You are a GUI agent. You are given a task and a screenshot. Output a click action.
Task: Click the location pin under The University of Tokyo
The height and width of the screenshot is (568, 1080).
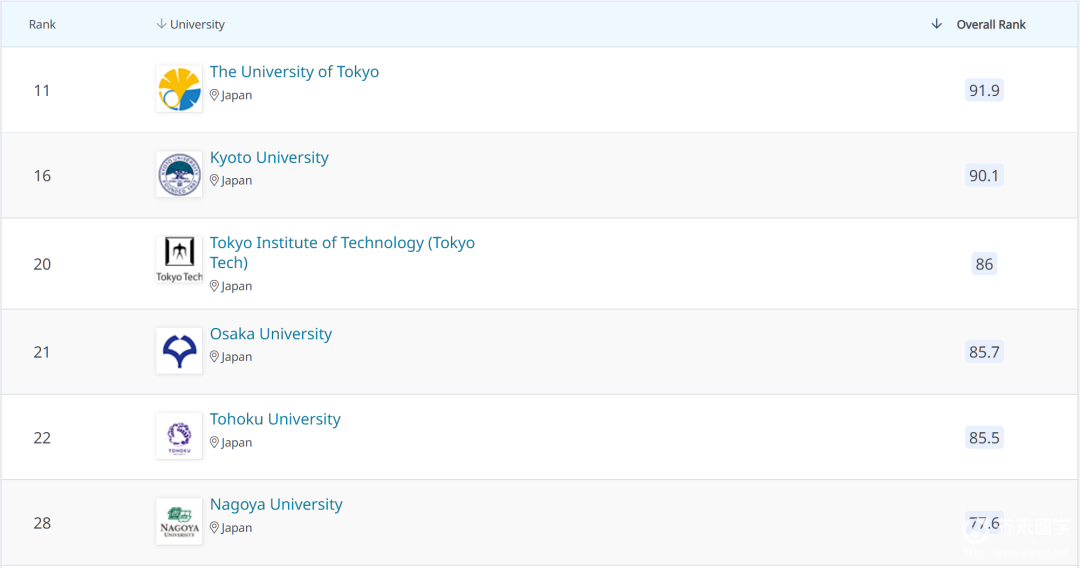pyautogui.click(x=214, y=95)
